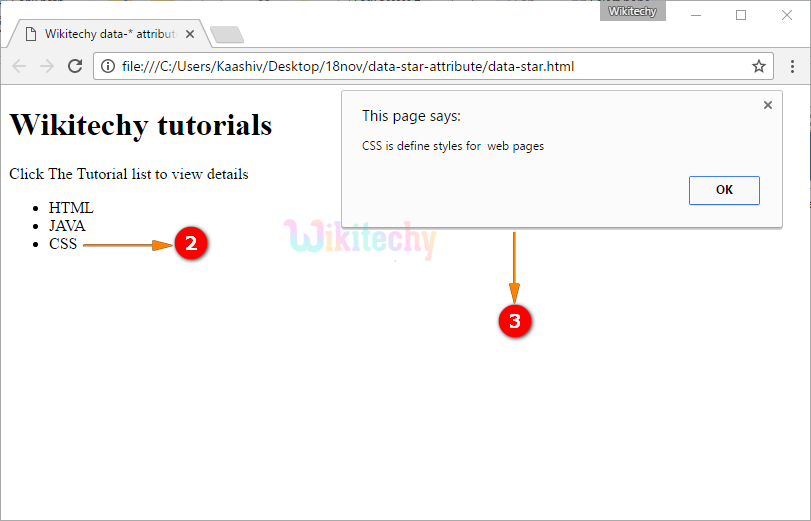This screenshot has width=811, height=521.
Task: Reload the current page
Action: click(74, 67)
